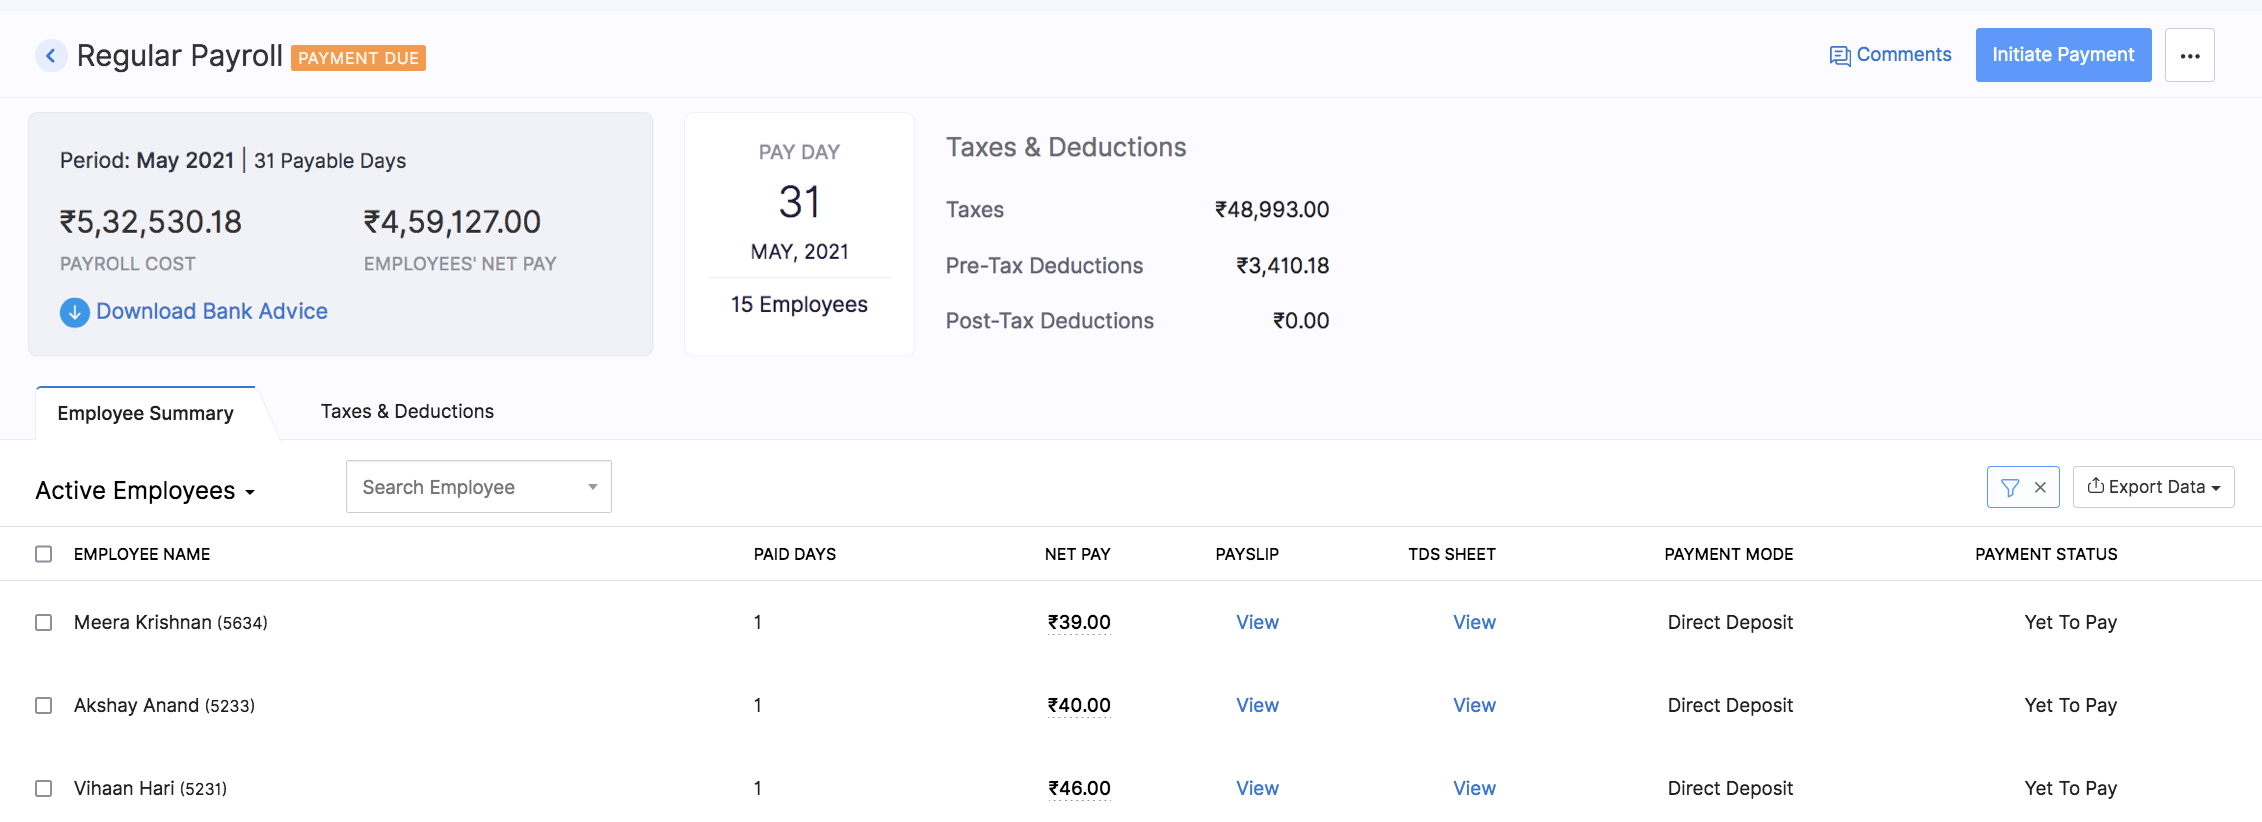The image size is (2262, 822).
Task: View the TDS sheet for Akshay Anand
Action: click(x=1474, y=706)
